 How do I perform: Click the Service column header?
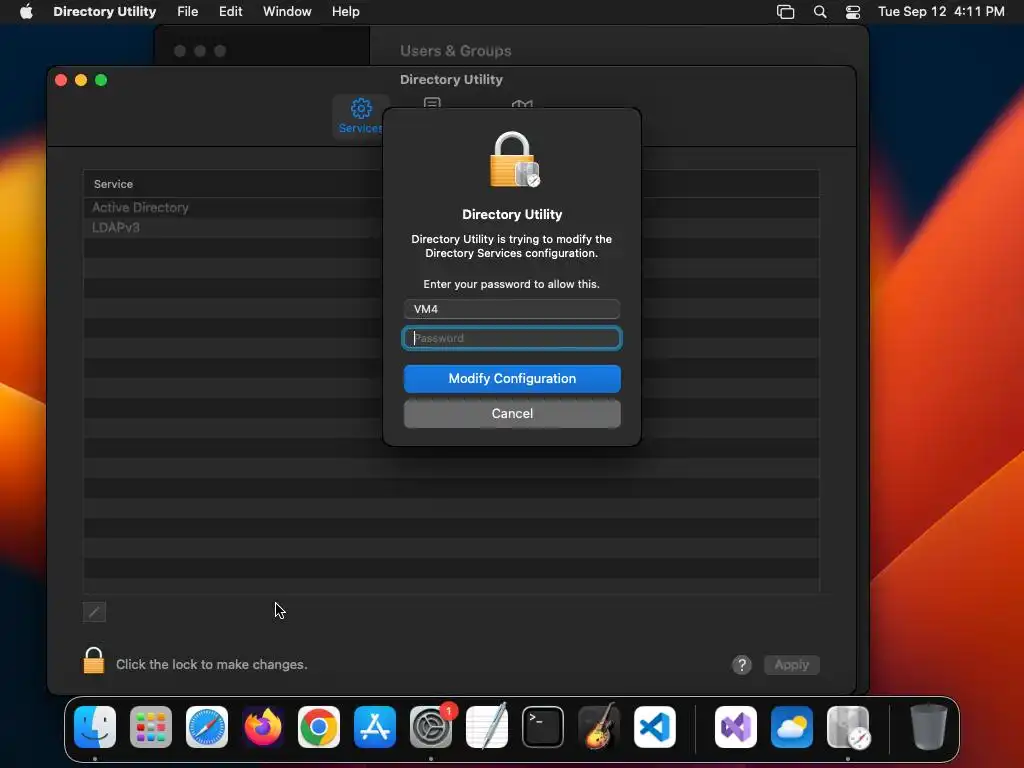coord(113,184)
